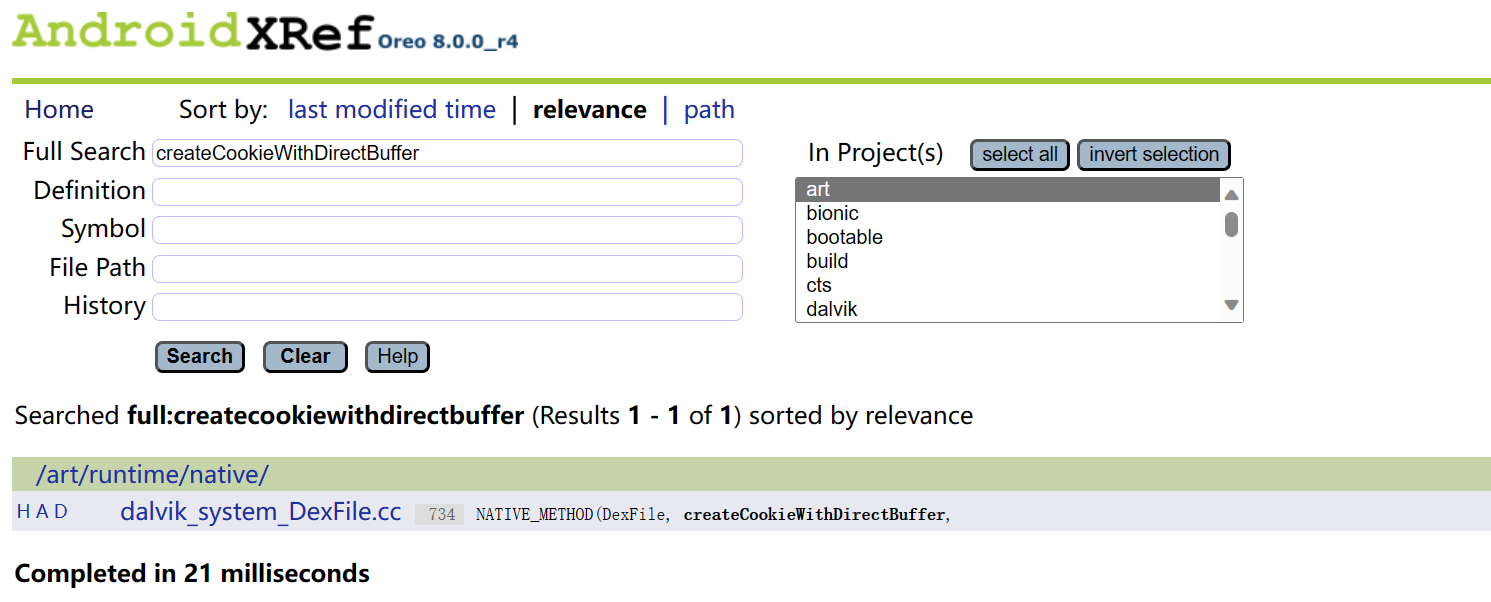Image resolution: width=1491 pixels, height=602 pixels.
Task: Click invert selection button
Action: pyautogui.click(x=1154, y=155)
